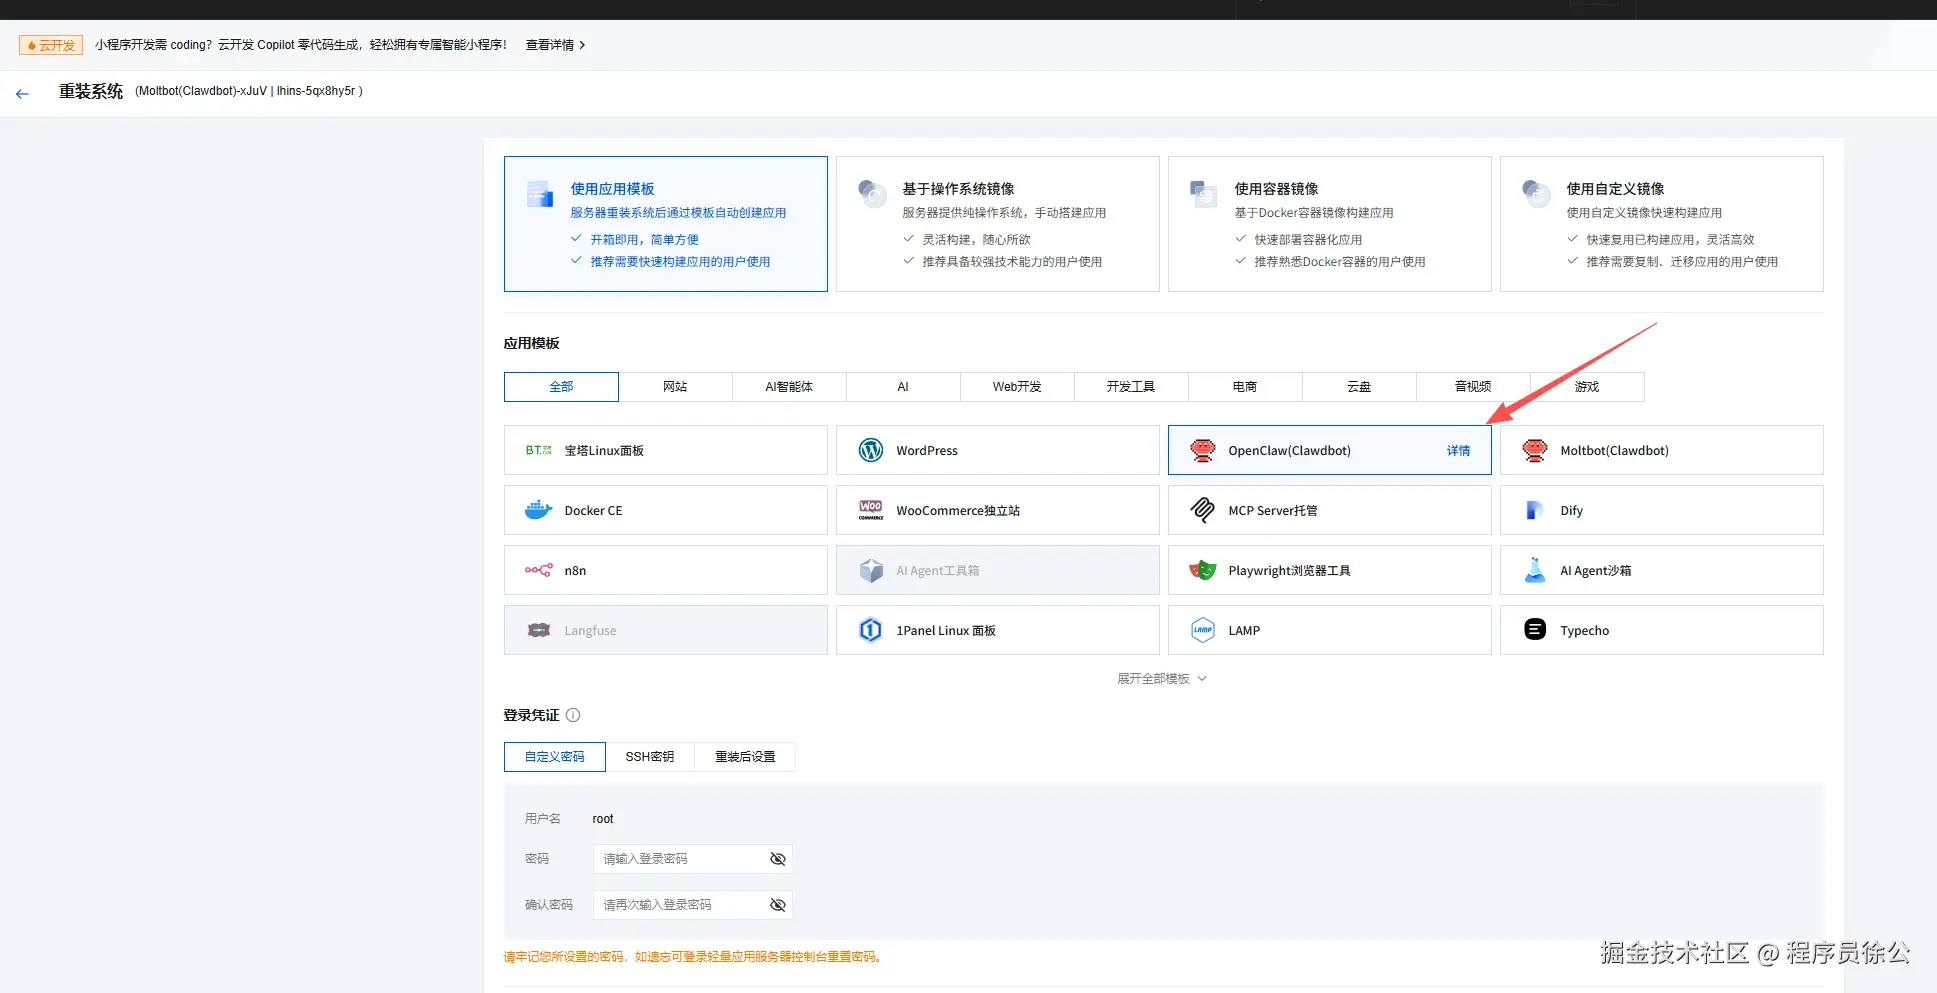Switch to the 电商 category tab

tap(1245, 387)
